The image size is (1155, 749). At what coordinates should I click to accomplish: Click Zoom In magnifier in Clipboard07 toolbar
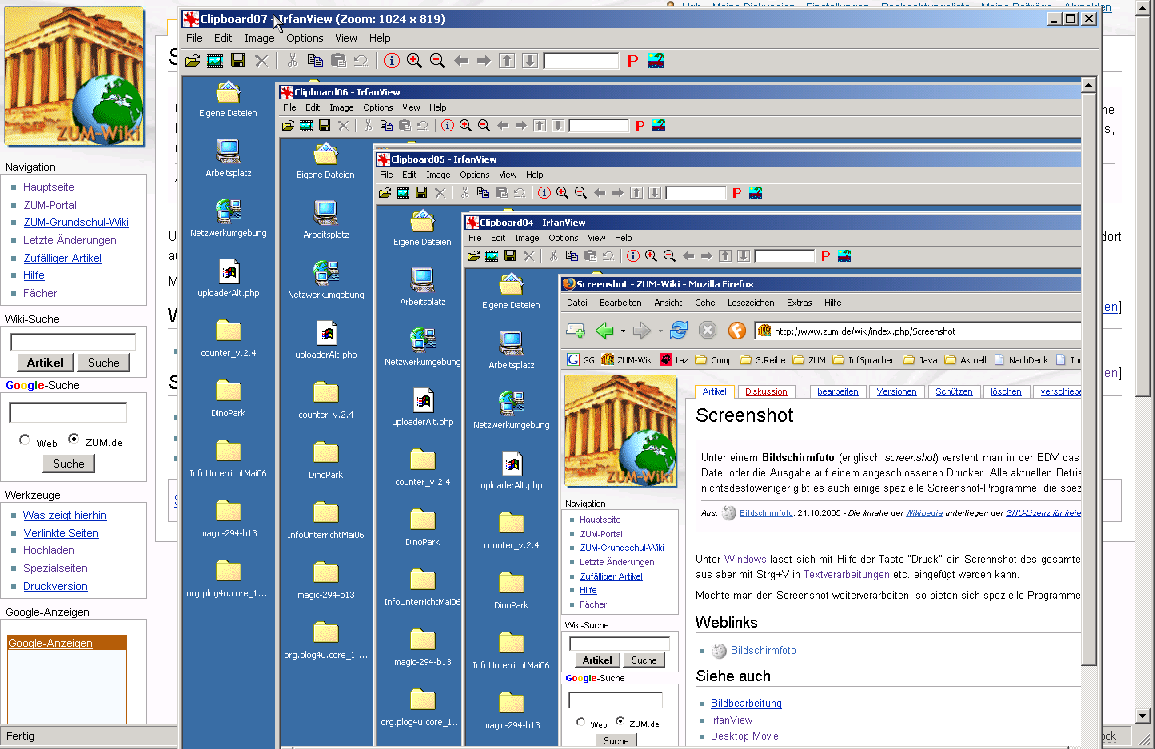(x=414, y=61)
